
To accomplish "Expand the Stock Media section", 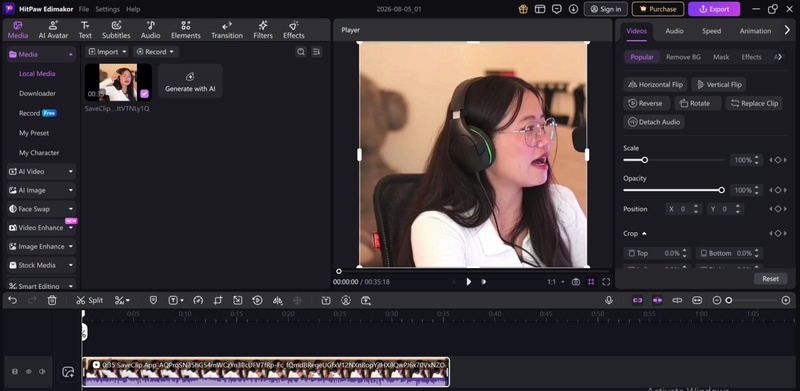I will (41, 265).
